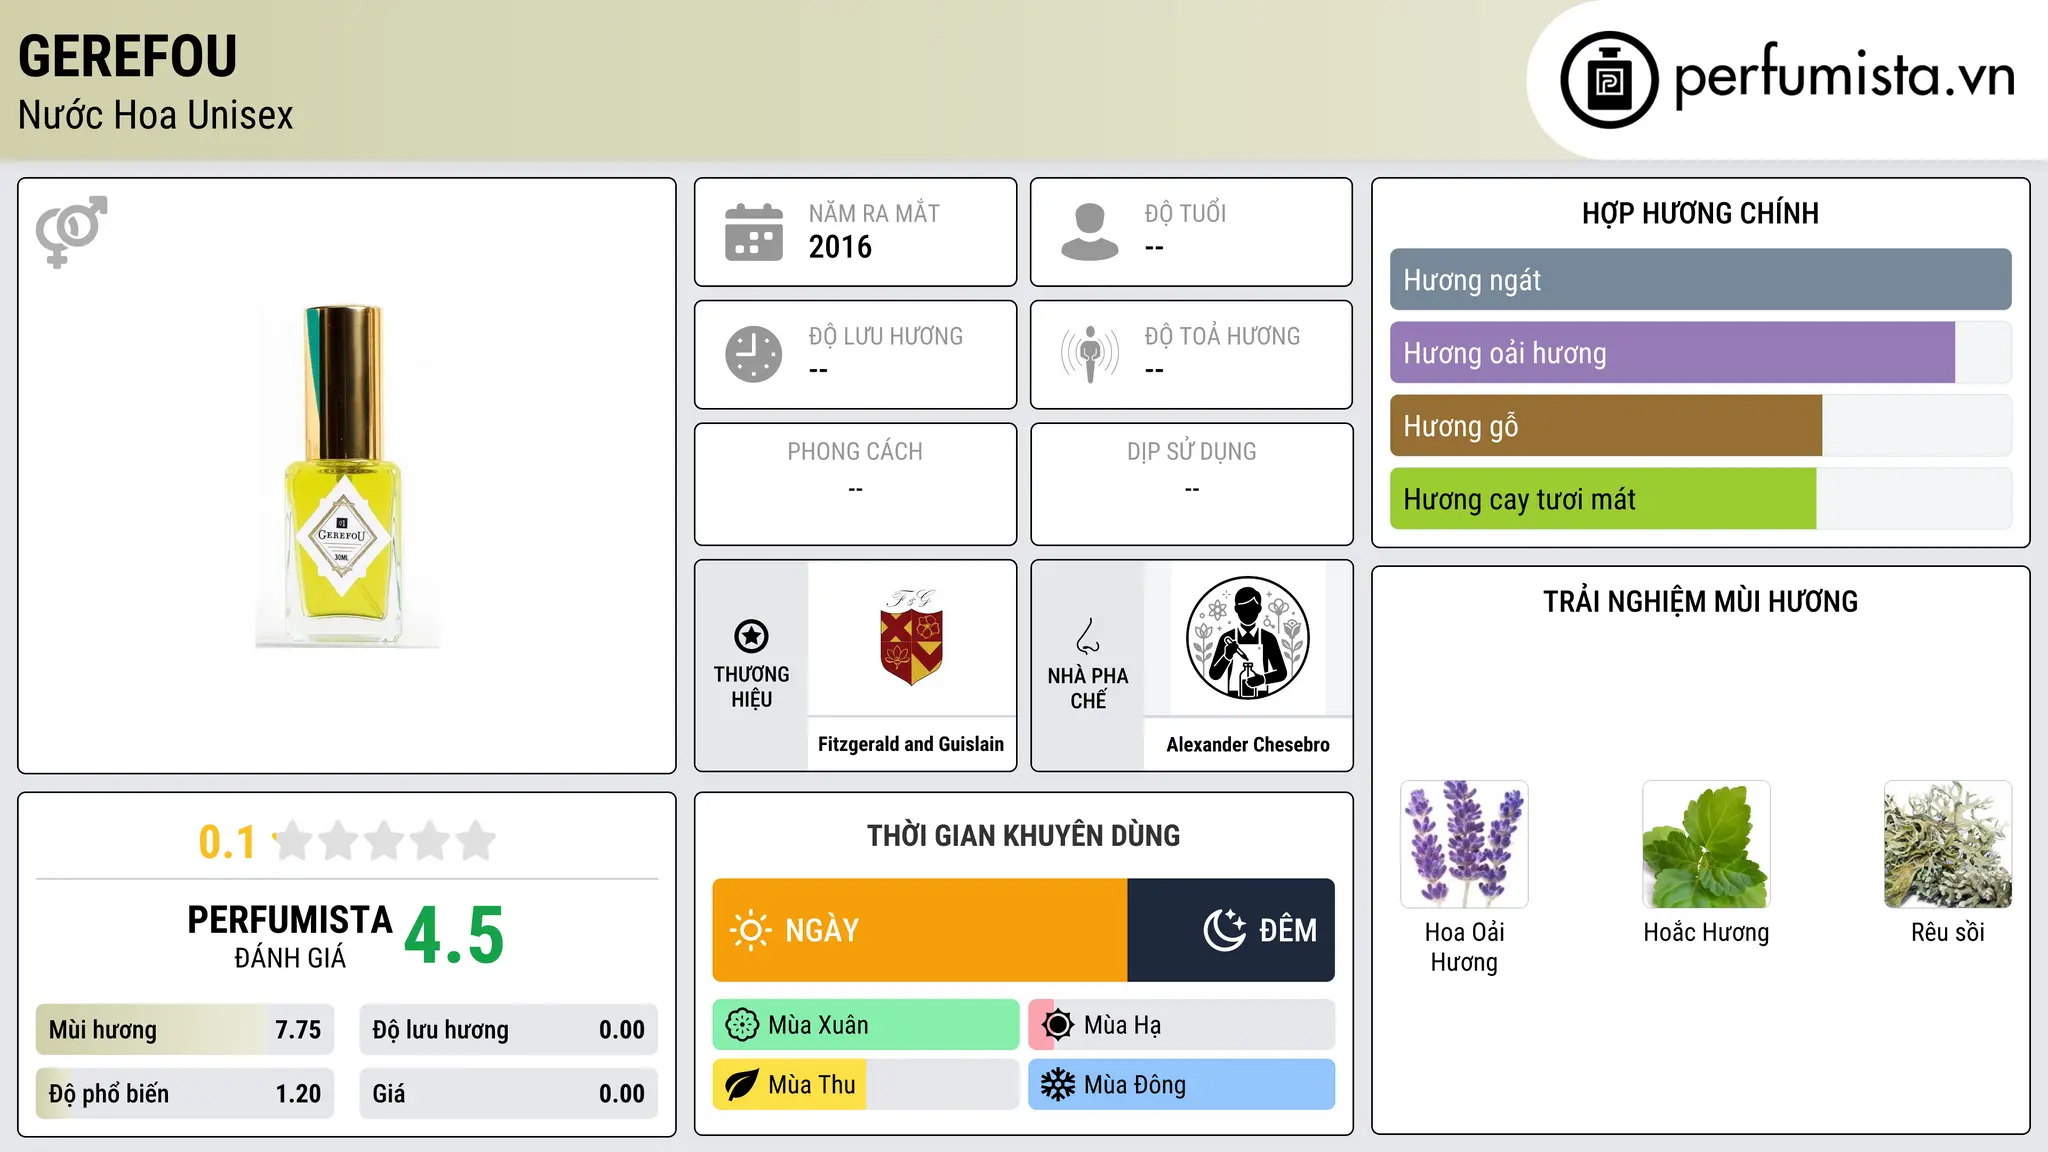Viewport: 2048px width, 1152px height.
Task: Click the Giá score 0.00 row
Action: (509, 1094)
